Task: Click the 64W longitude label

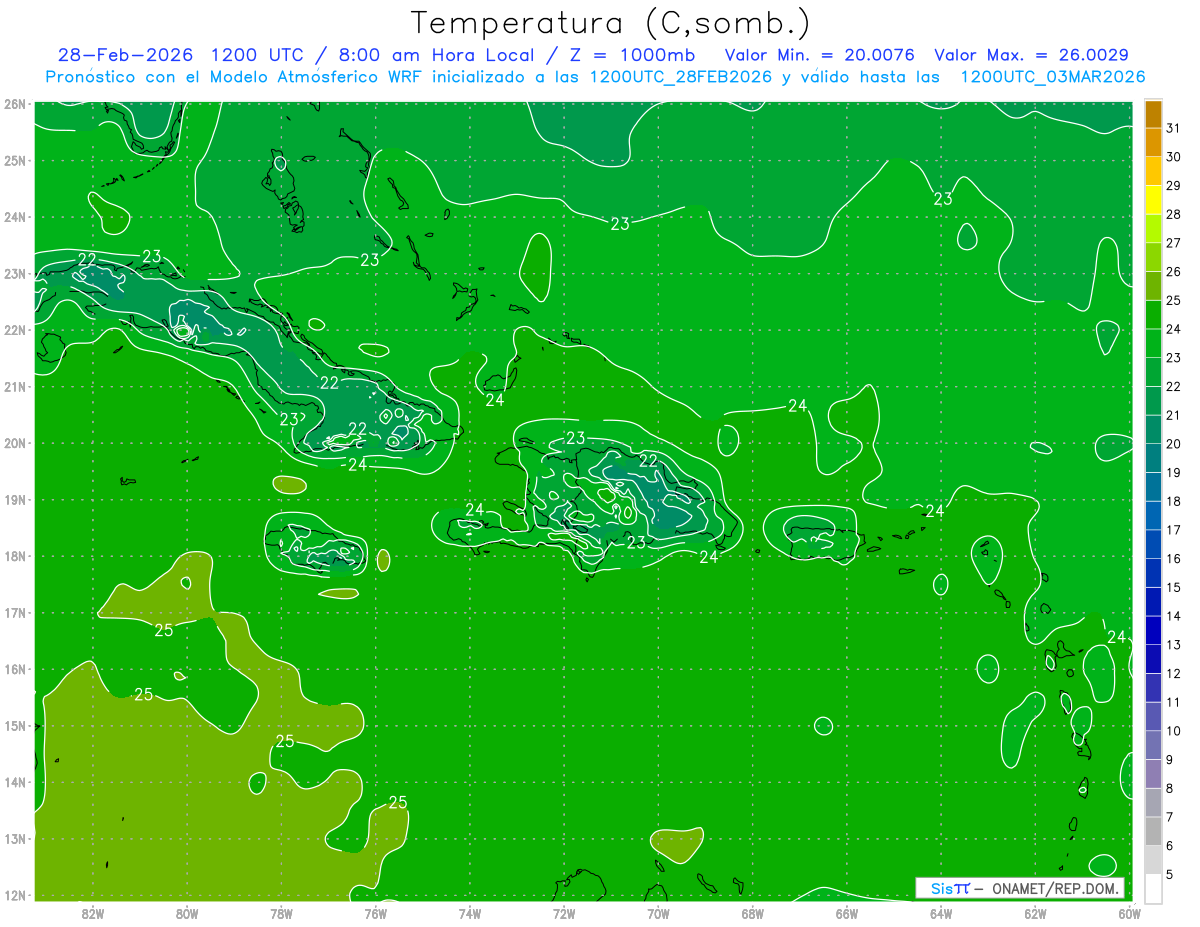Action: (x=941, y=912)
